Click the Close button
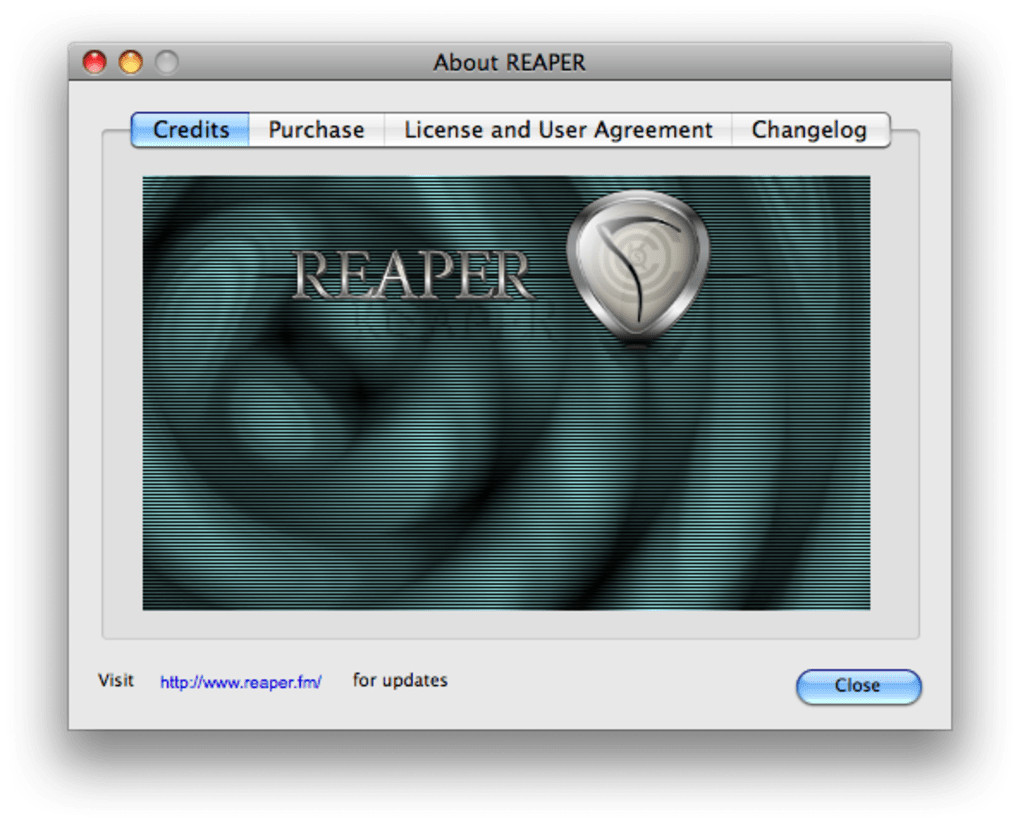 [x=858, y=686]
